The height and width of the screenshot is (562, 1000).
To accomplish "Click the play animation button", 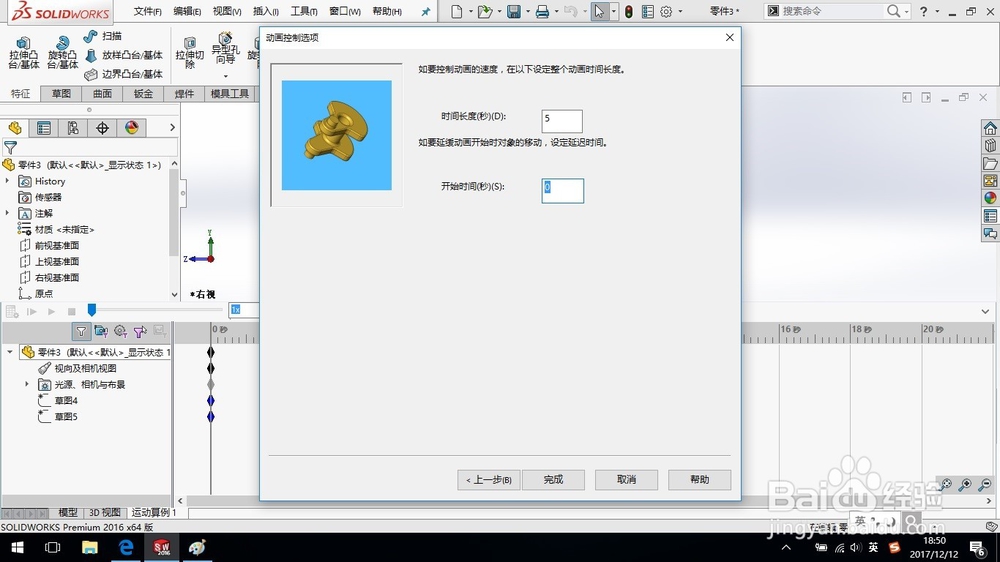I will point(52,312).
